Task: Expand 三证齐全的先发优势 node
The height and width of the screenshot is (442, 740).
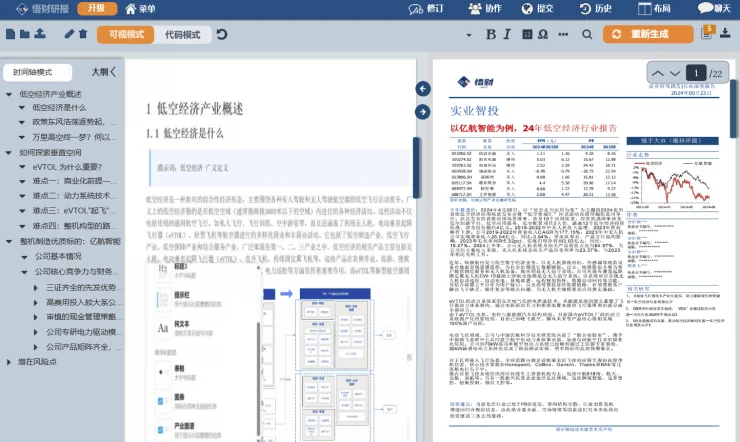Action: [x=35, y=287]
